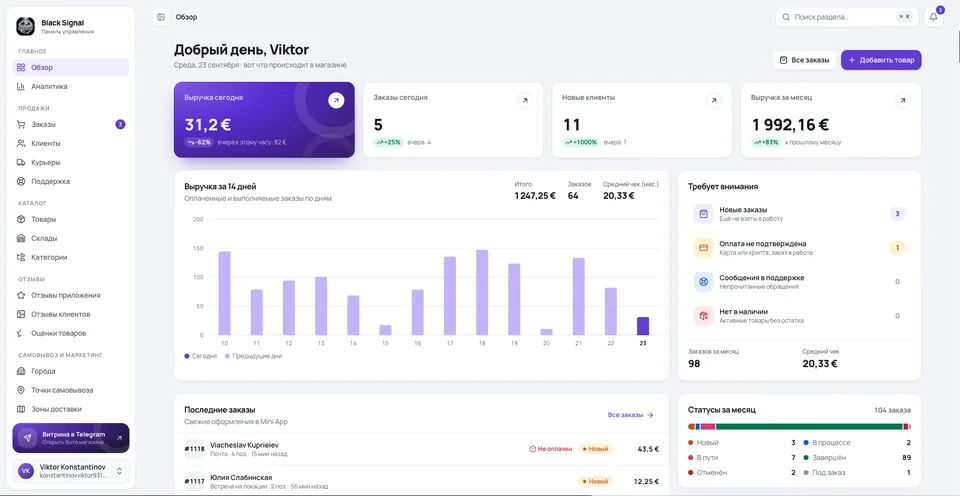Open the arrow on Выручка за месяц card

(902, 100)
